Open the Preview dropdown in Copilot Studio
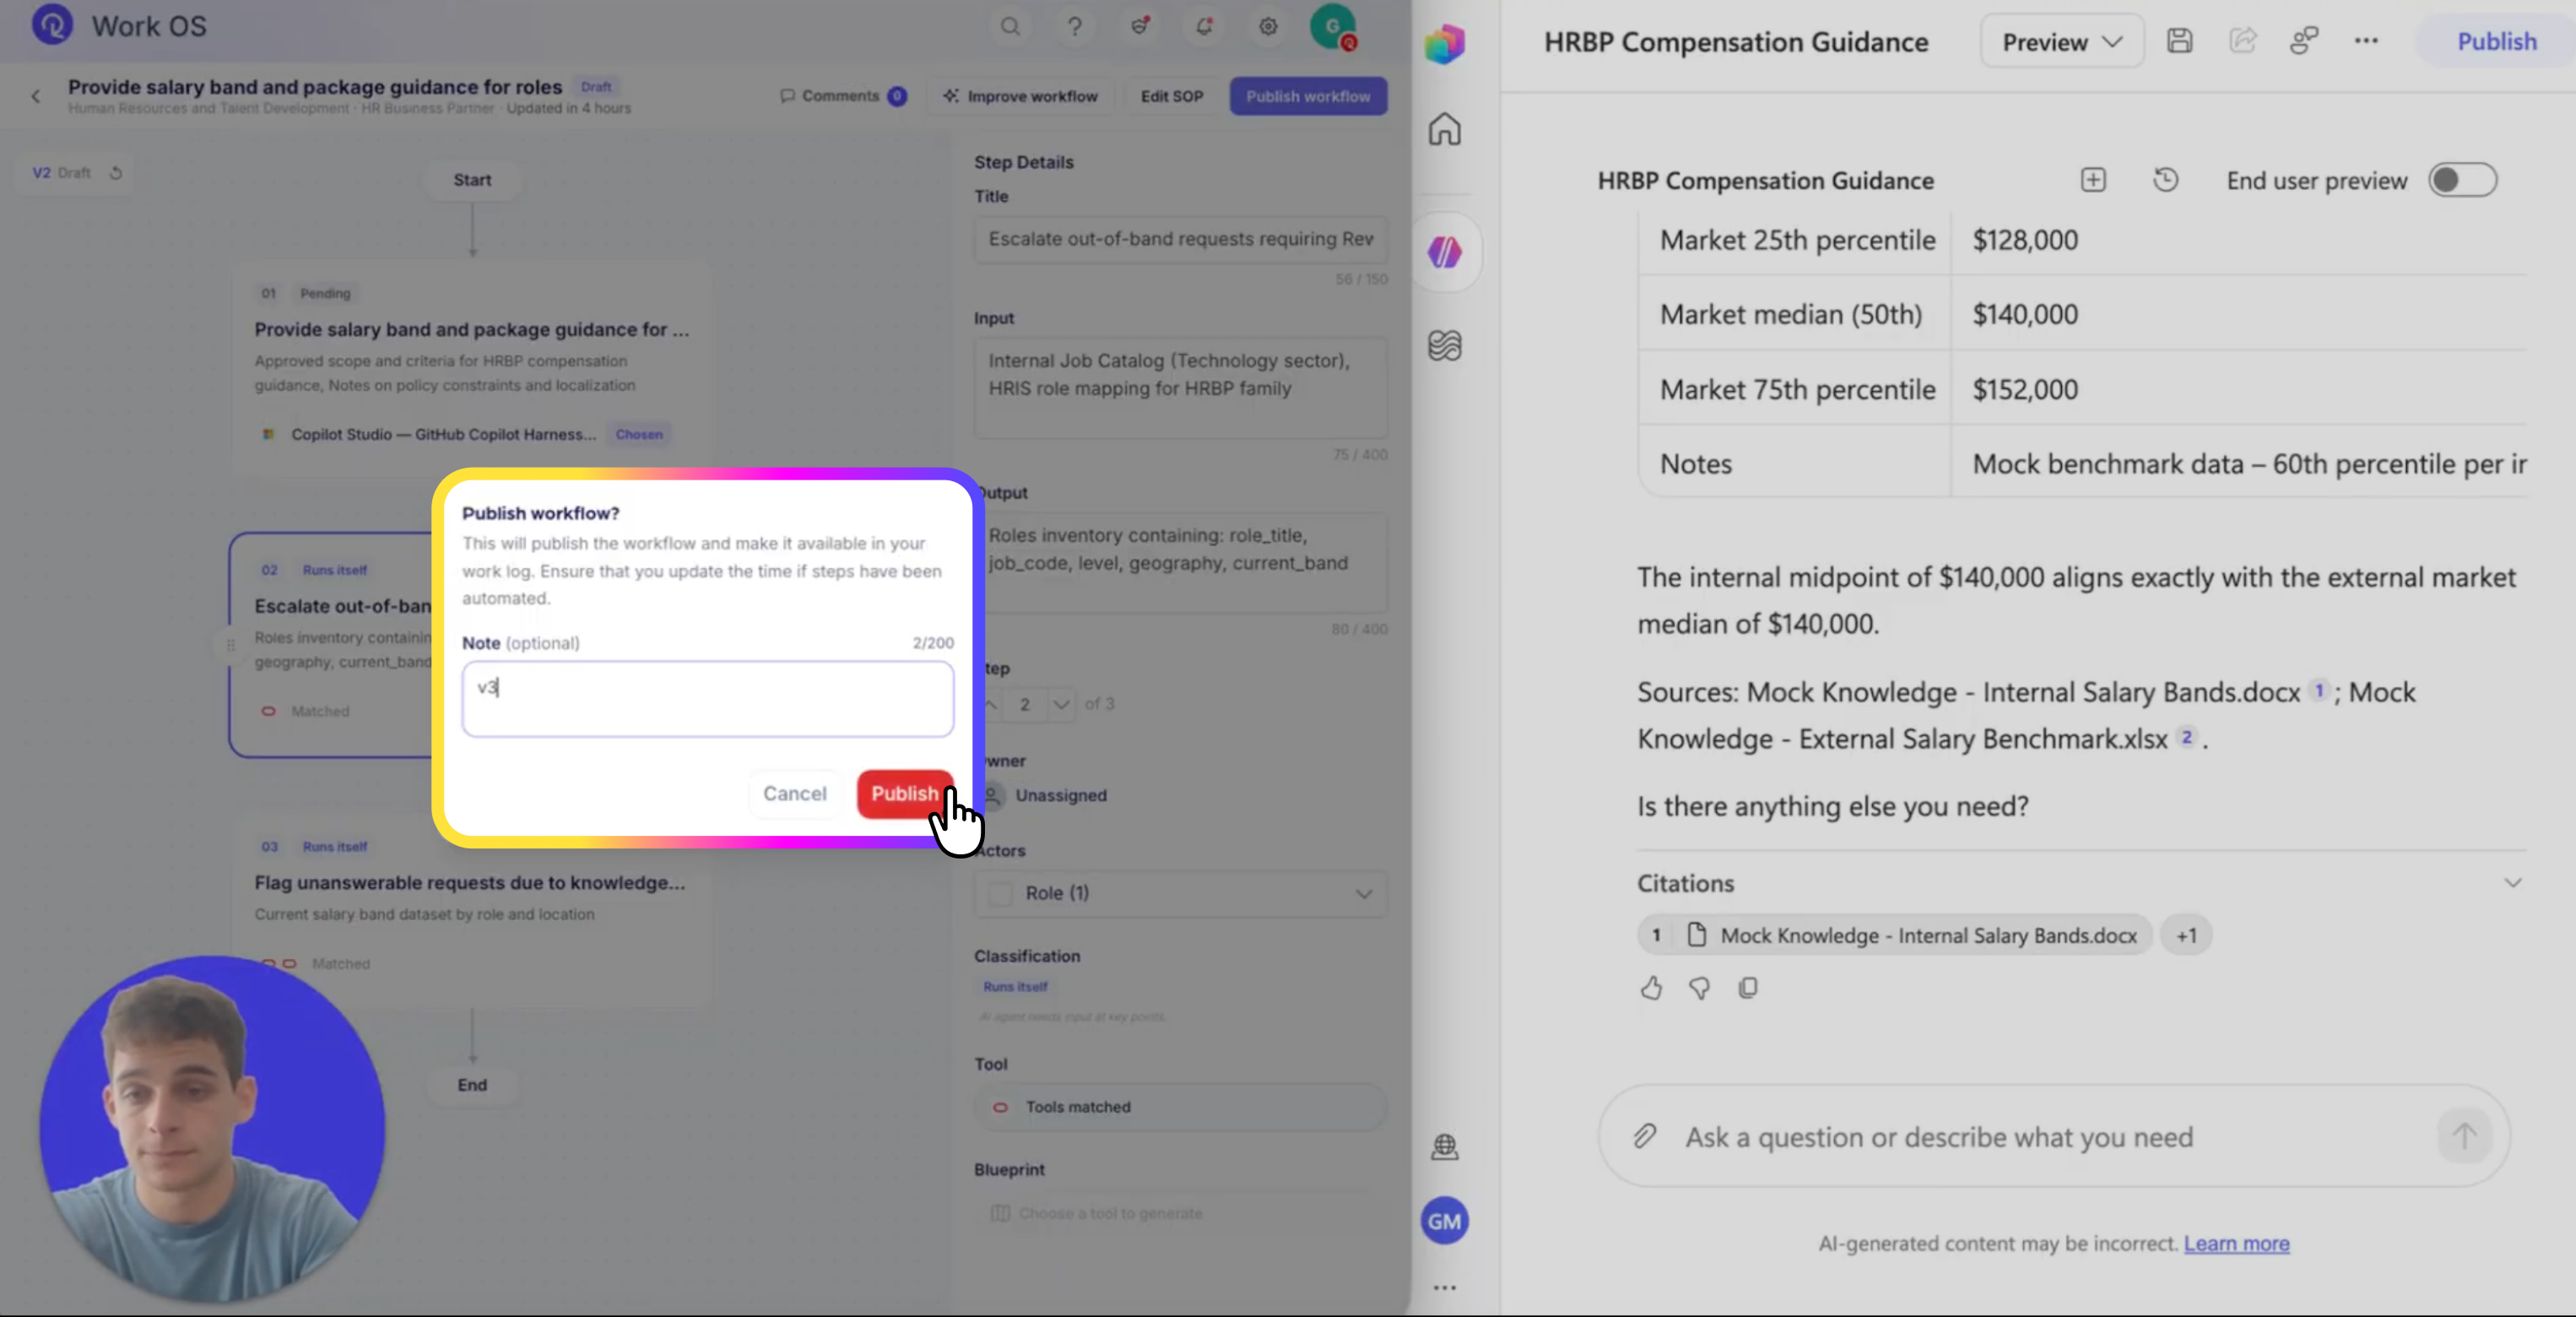2576x1317 pixels. point(2061,42)
